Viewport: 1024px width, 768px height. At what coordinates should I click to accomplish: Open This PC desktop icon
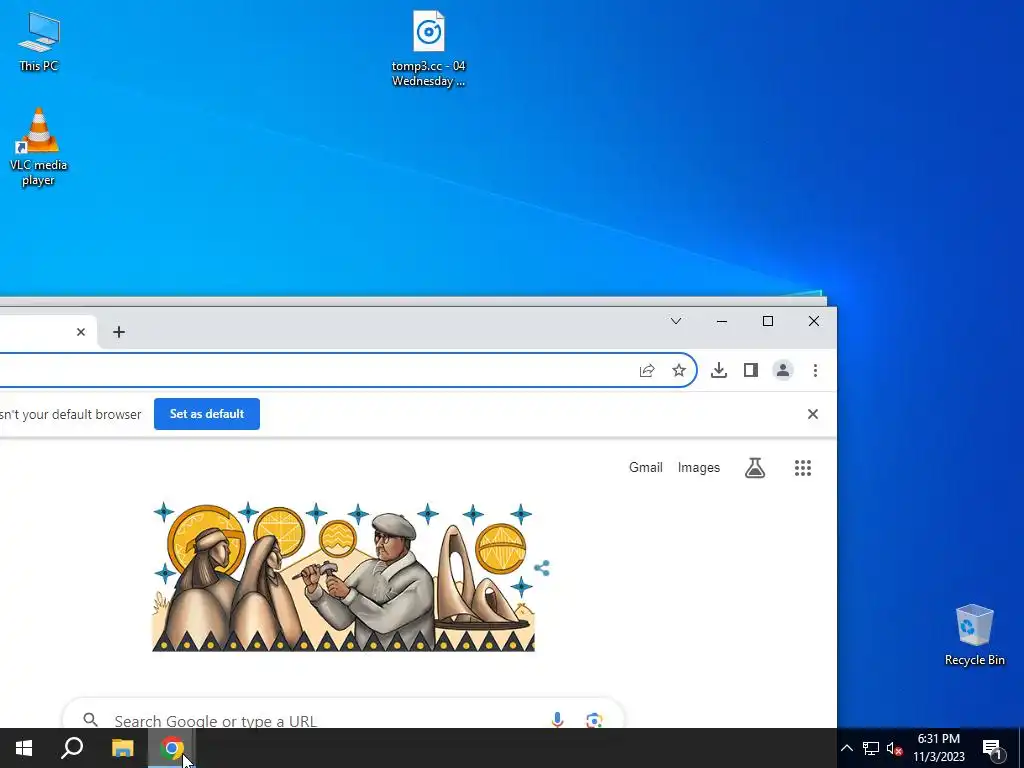(39, 42)
